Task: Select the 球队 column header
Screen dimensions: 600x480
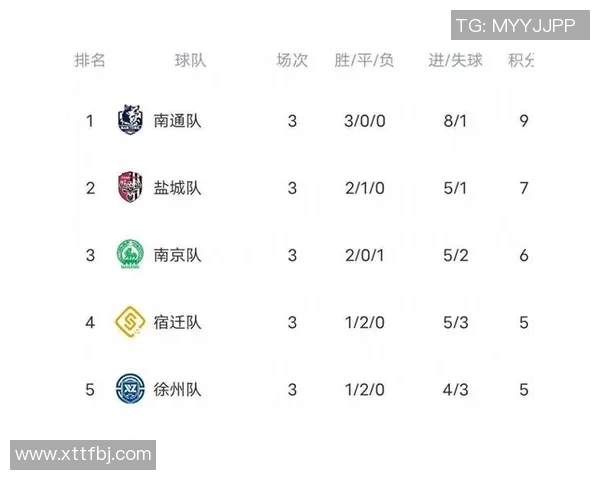Action: [190, 60]
